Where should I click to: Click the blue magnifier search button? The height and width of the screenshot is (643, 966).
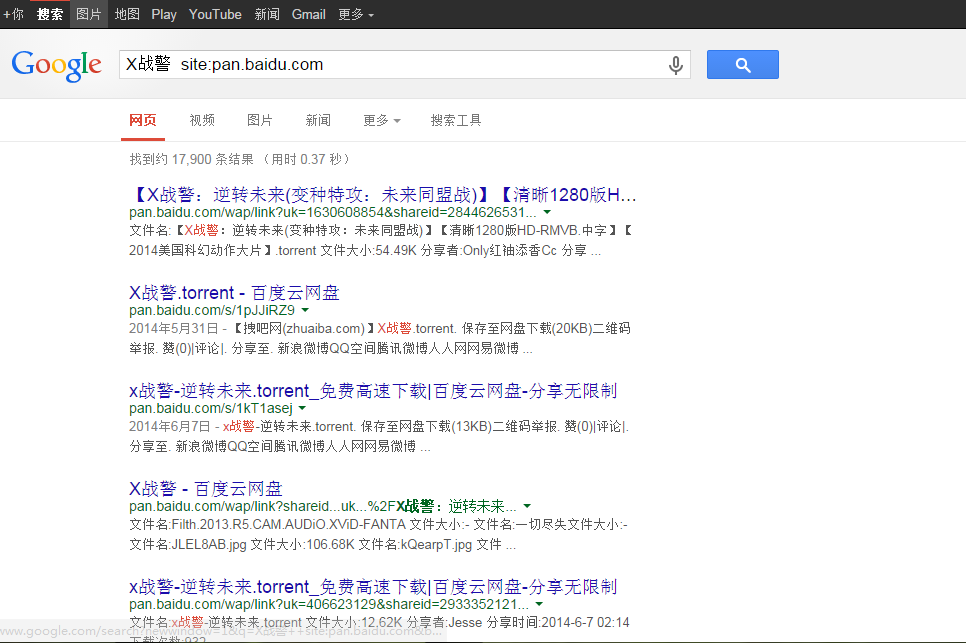coord(742,65)
